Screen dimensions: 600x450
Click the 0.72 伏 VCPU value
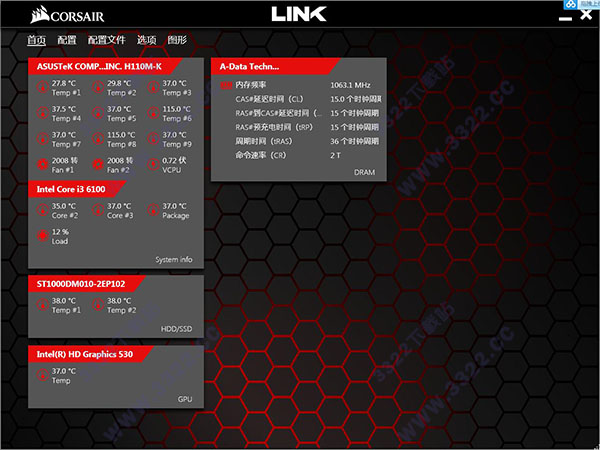point(174,160)
